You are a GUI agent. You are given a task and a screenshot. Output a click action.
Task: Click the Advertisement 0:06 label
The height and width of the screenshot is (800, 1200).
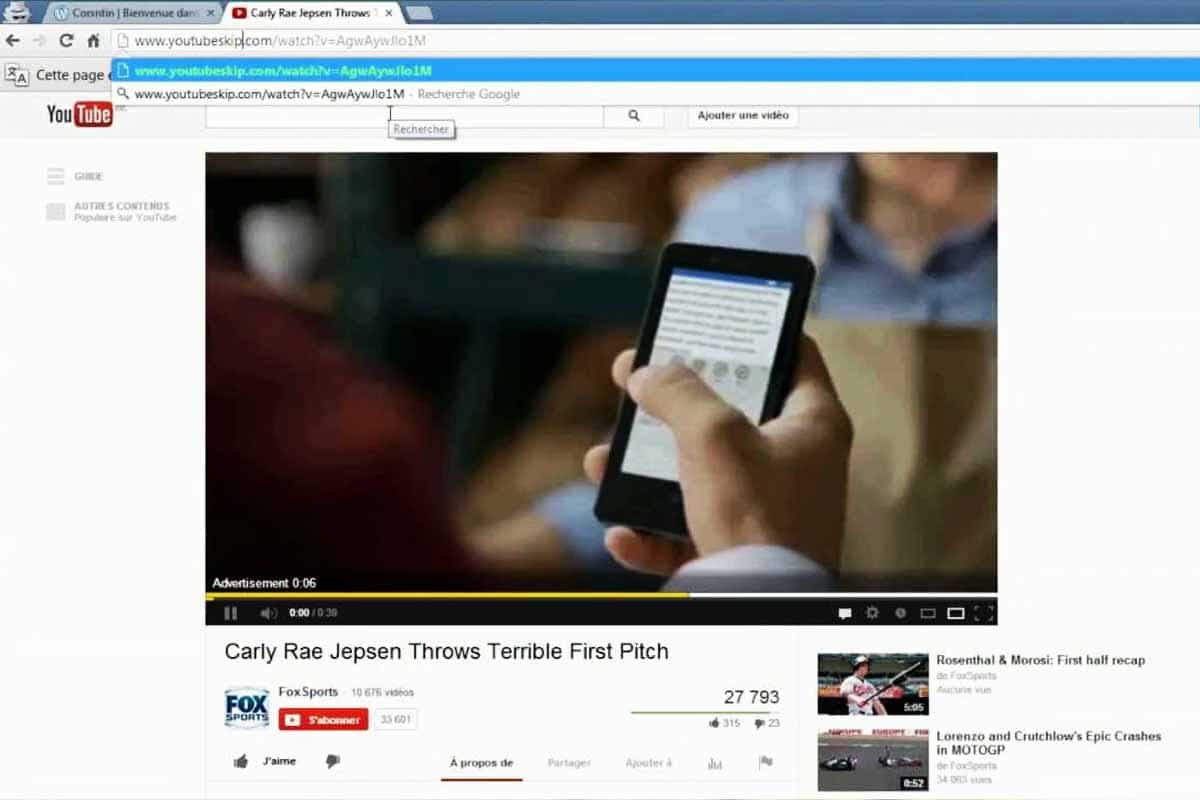point(264,583)
